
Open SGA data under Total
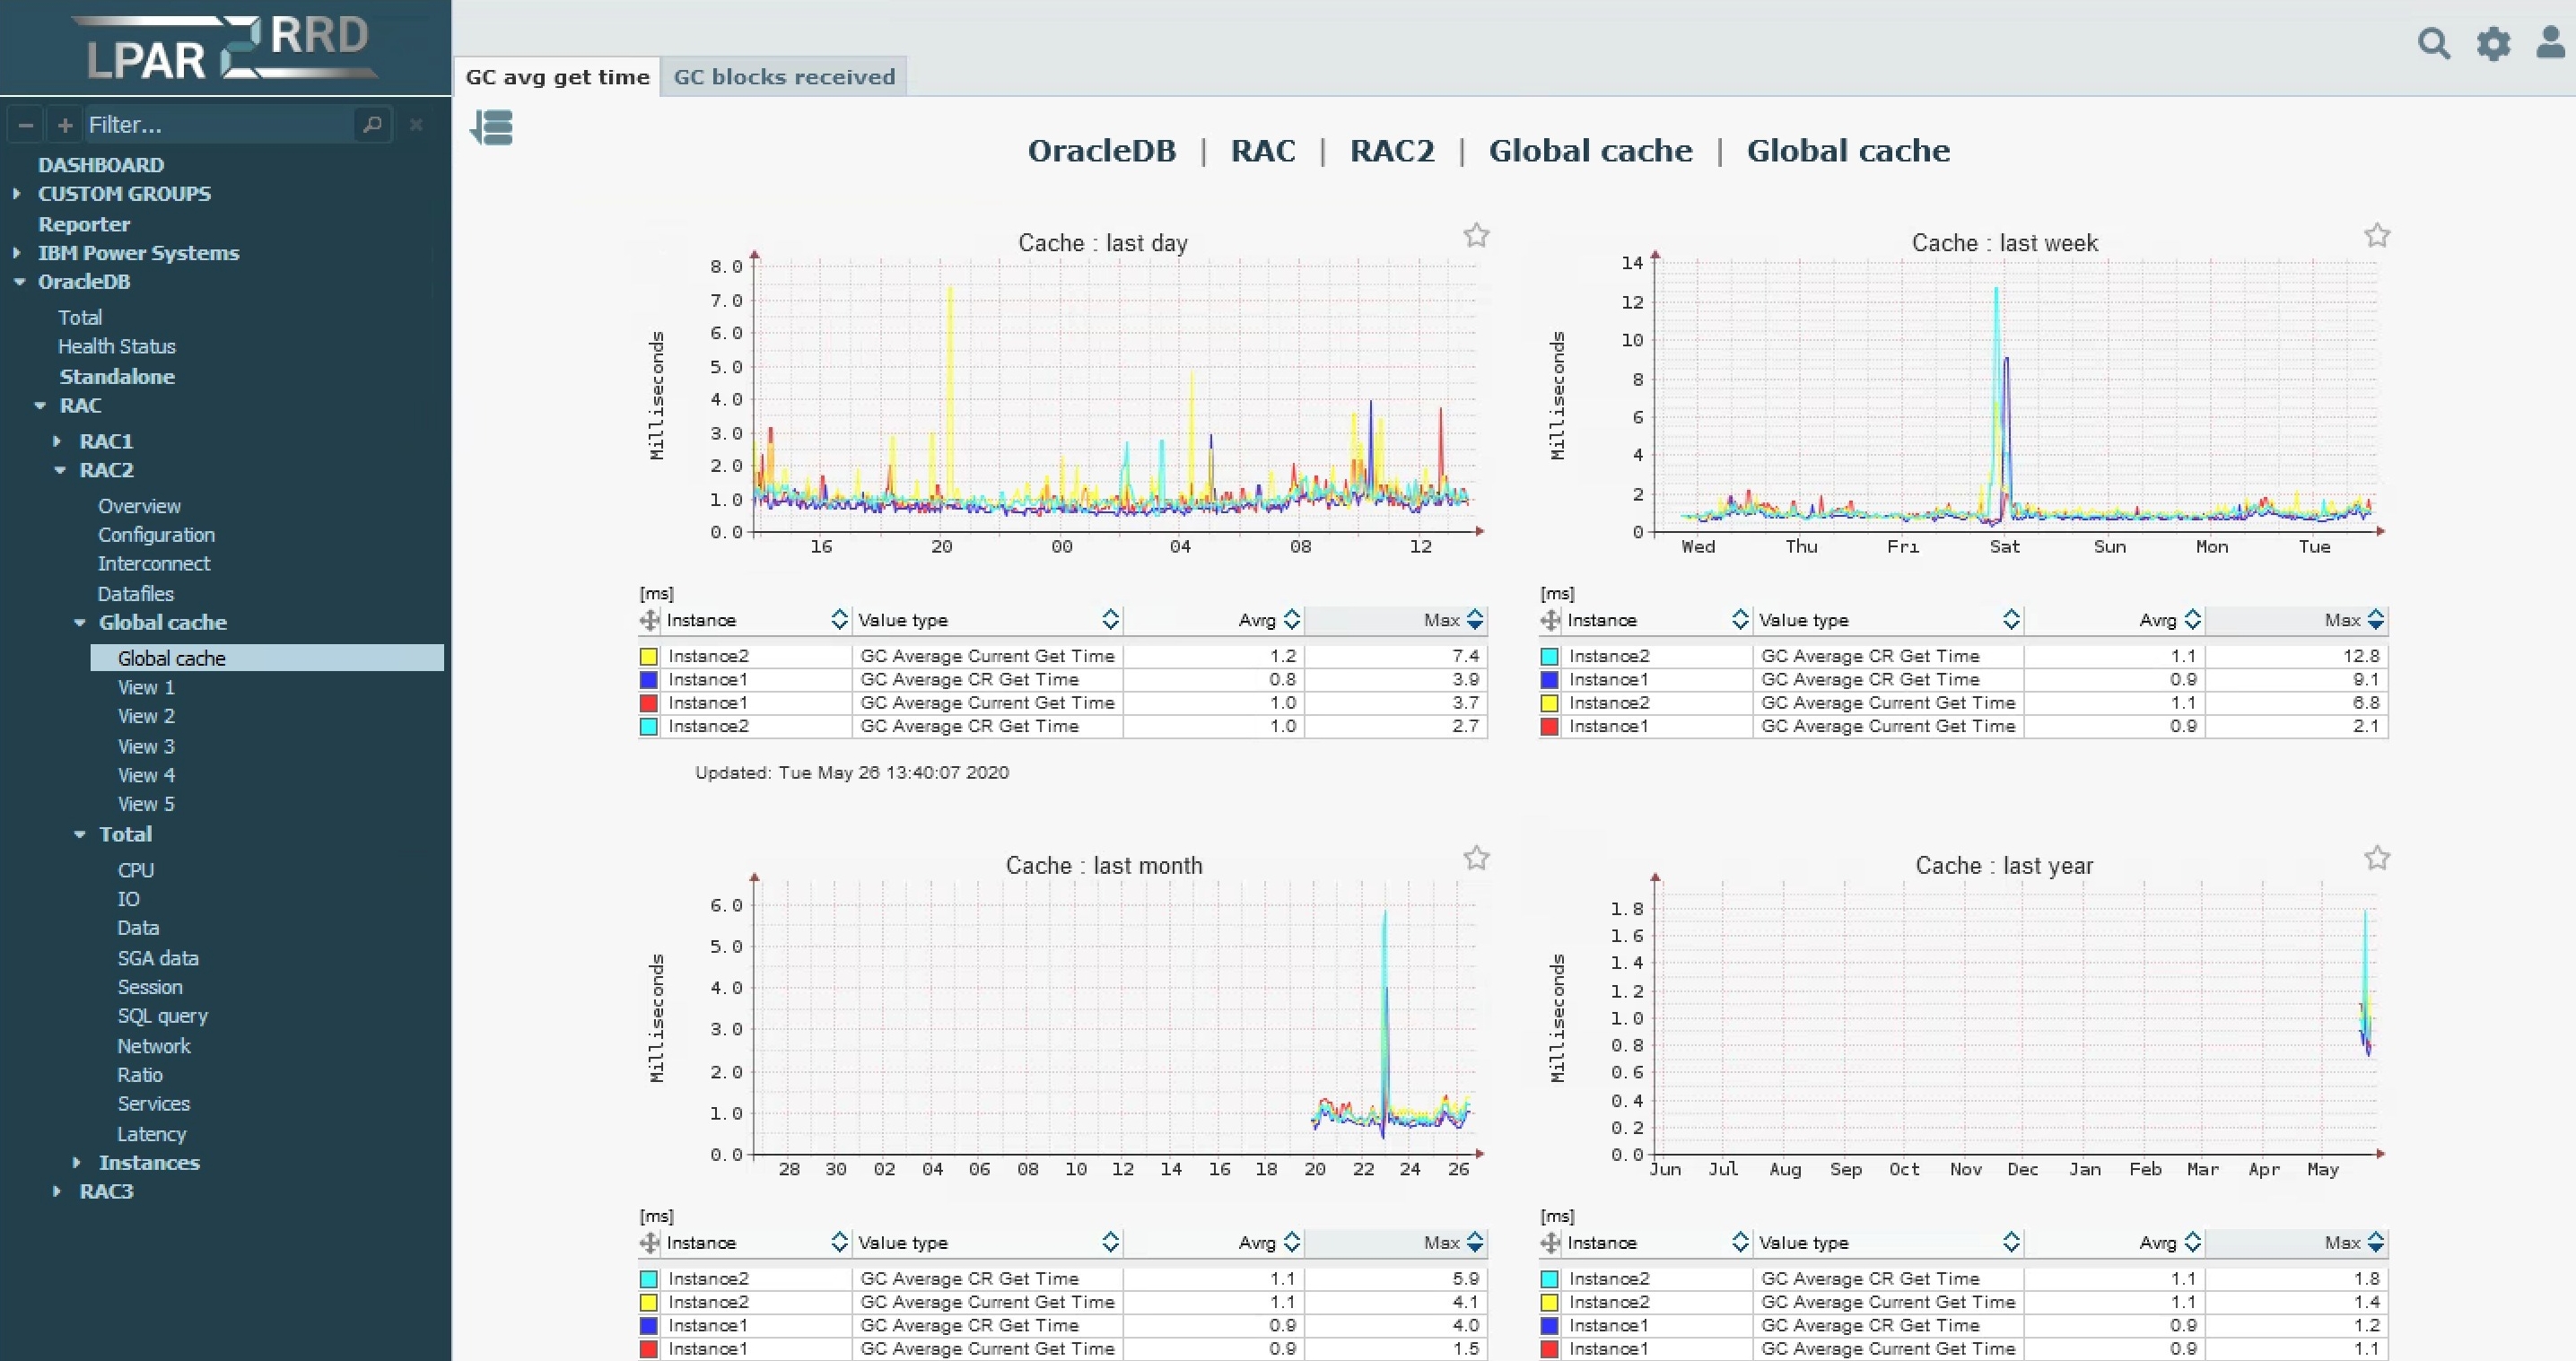point(158,958)
